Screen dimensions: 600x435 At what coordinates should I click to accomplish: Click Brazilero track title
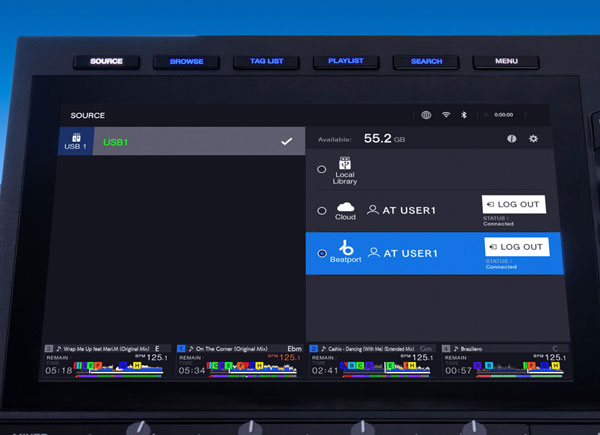pos(471,349)
